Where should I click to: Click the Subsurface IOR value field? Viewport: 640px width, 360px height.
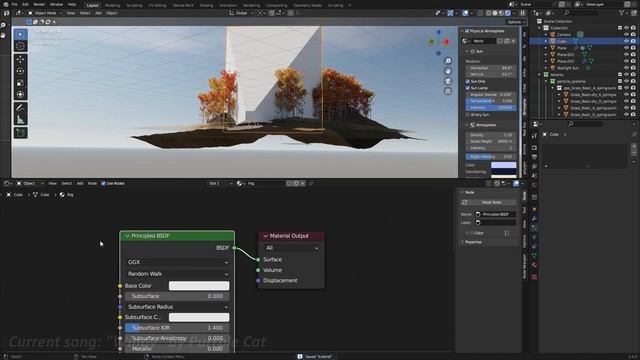tap(178, 328)
